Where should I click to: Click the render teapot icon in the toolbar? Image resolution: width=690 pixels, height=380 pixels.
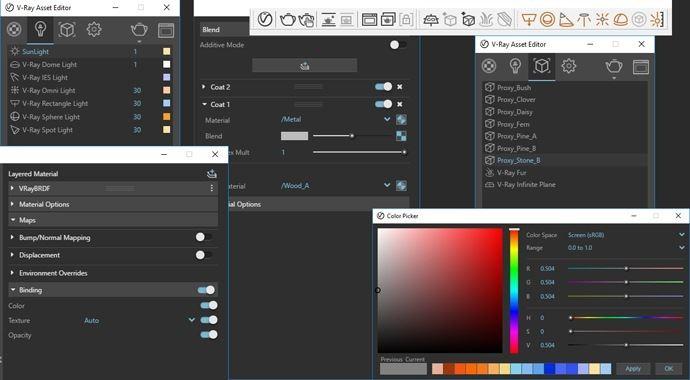pos(288,19)
